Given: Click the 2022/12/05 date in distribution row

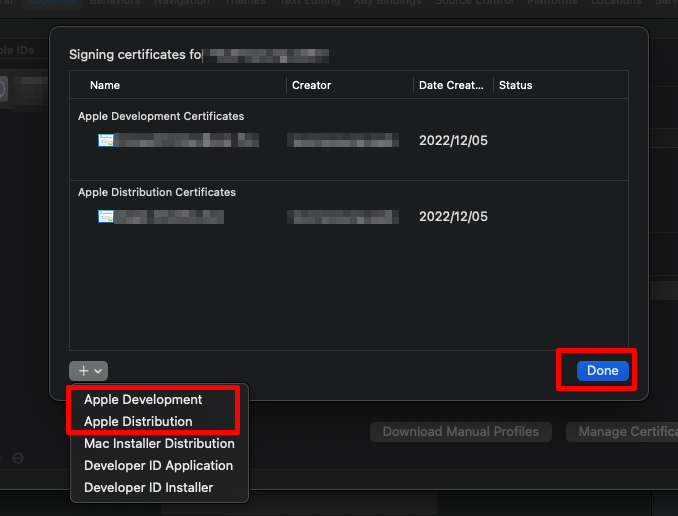Looking at the screenshot, I should 453,216.
